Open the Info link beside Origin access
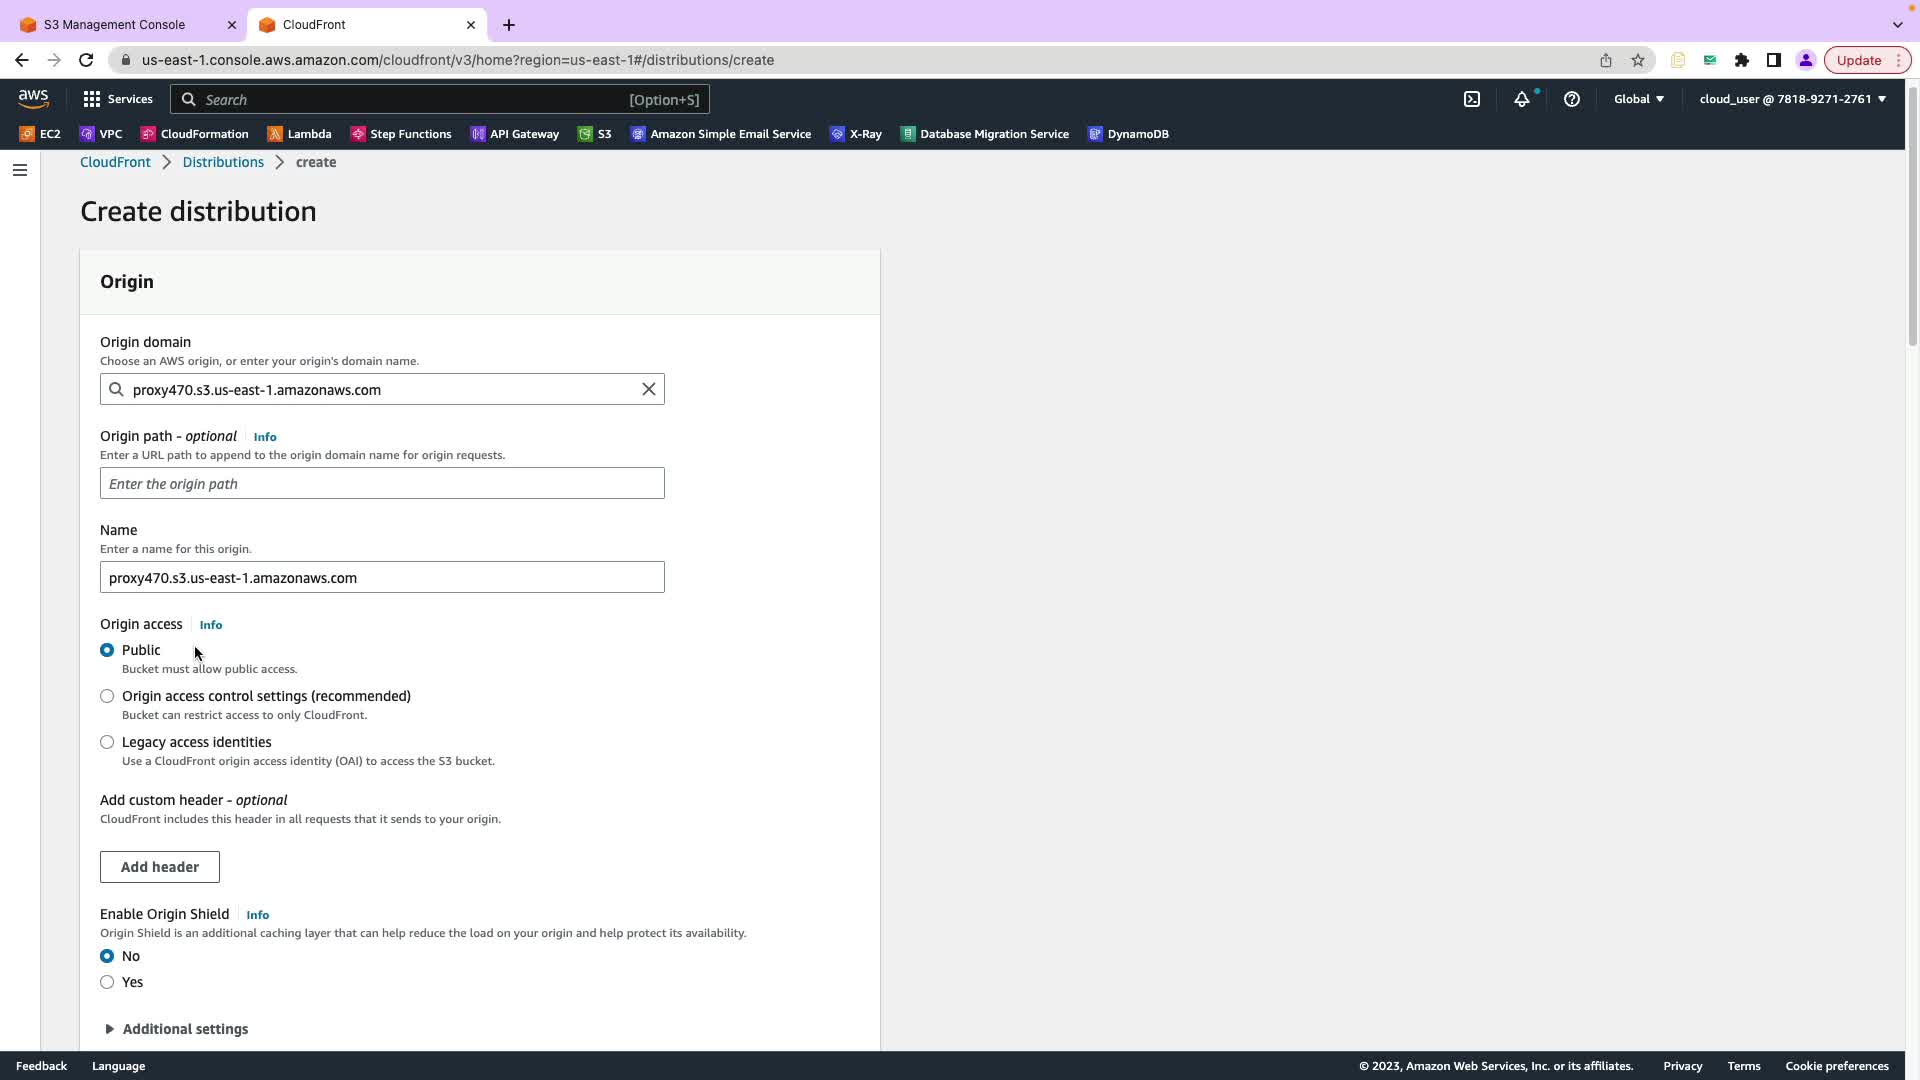 (211, 625)
